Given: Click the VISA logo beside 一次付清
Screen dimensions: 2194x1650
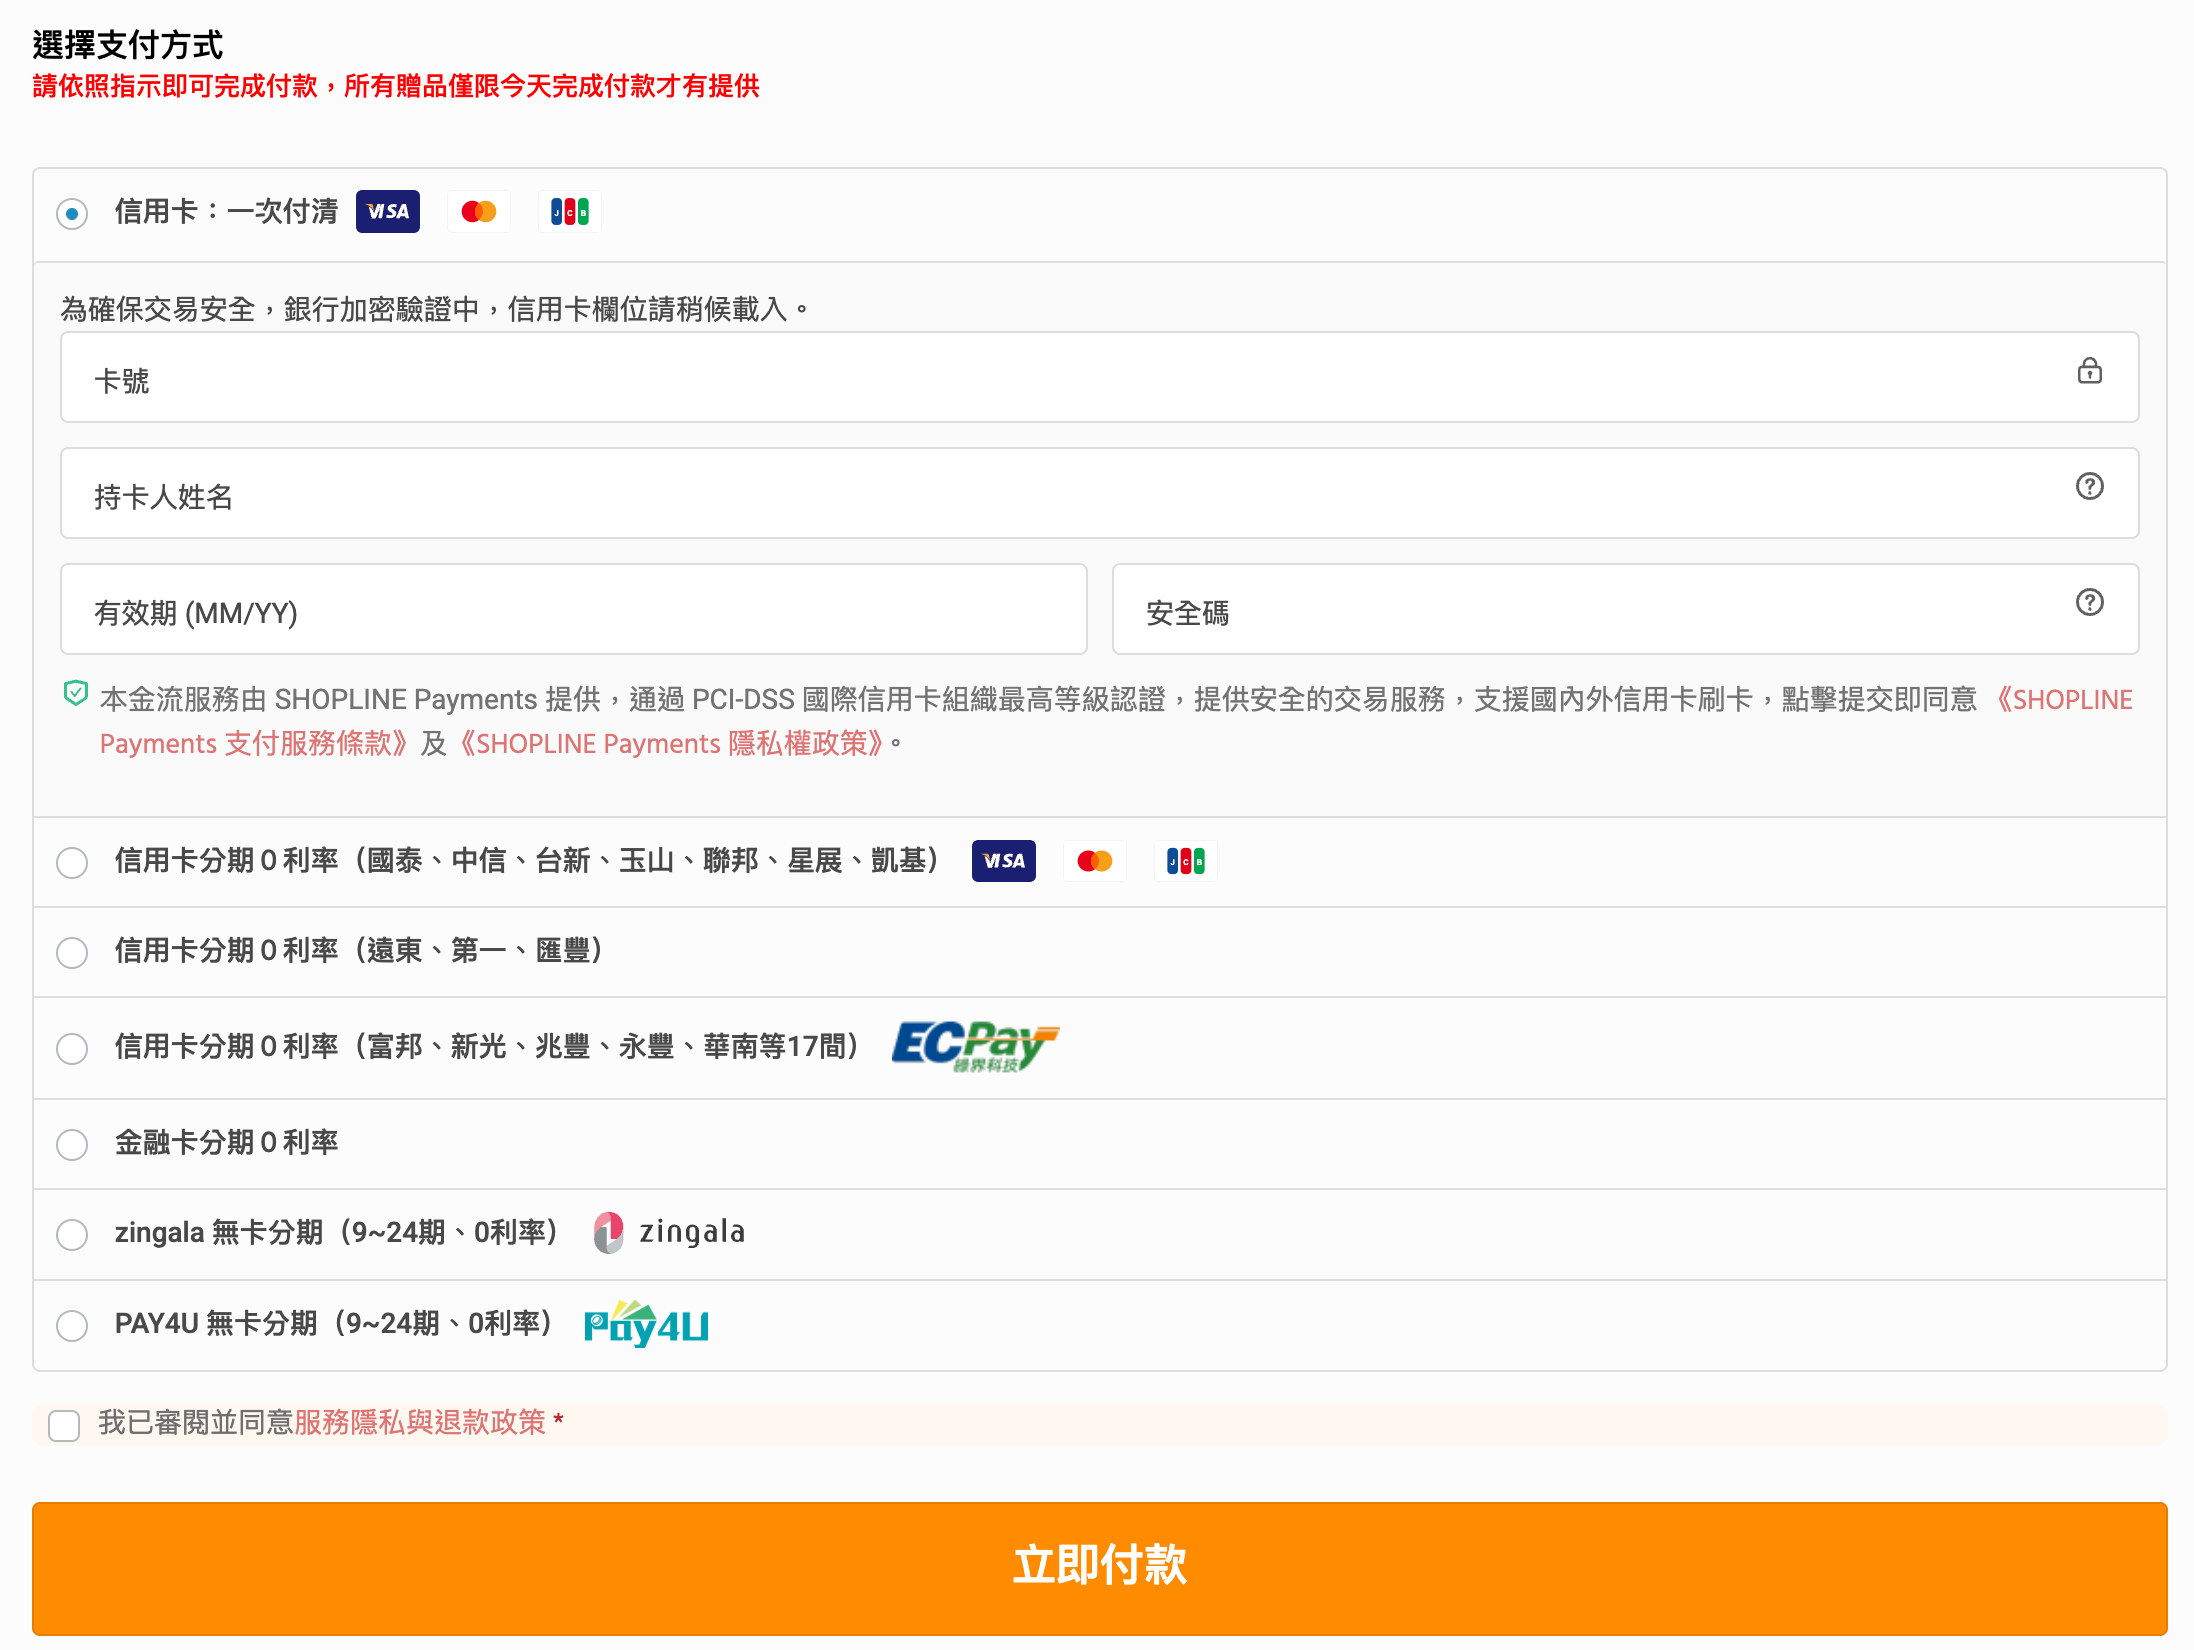Looking at the screenshot, I should (388, 212).
